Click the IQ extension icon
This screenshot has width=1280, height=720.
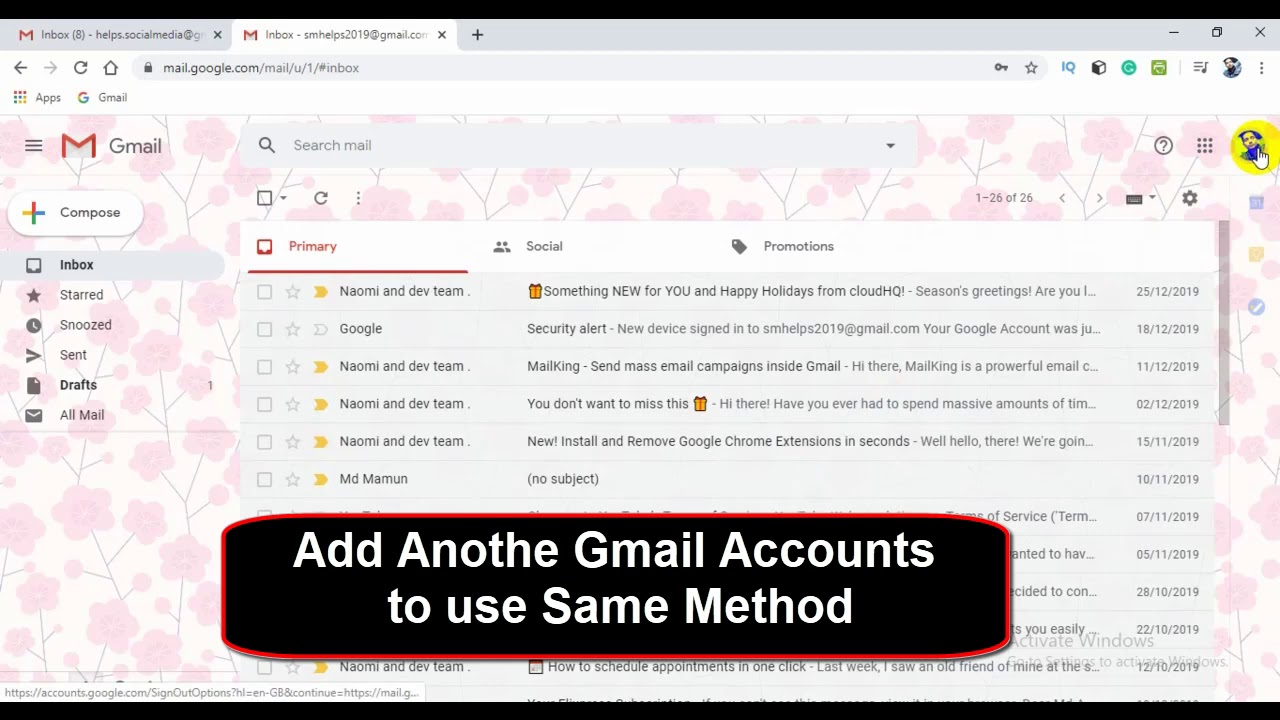coord(1068,68)
